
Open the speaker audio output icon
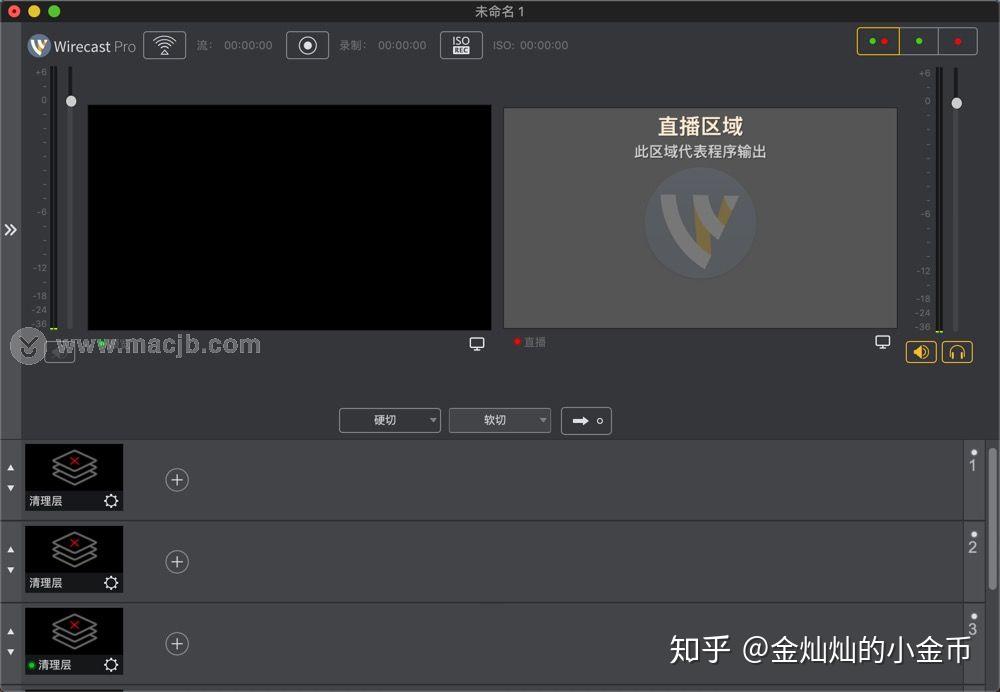coord(920,351)
